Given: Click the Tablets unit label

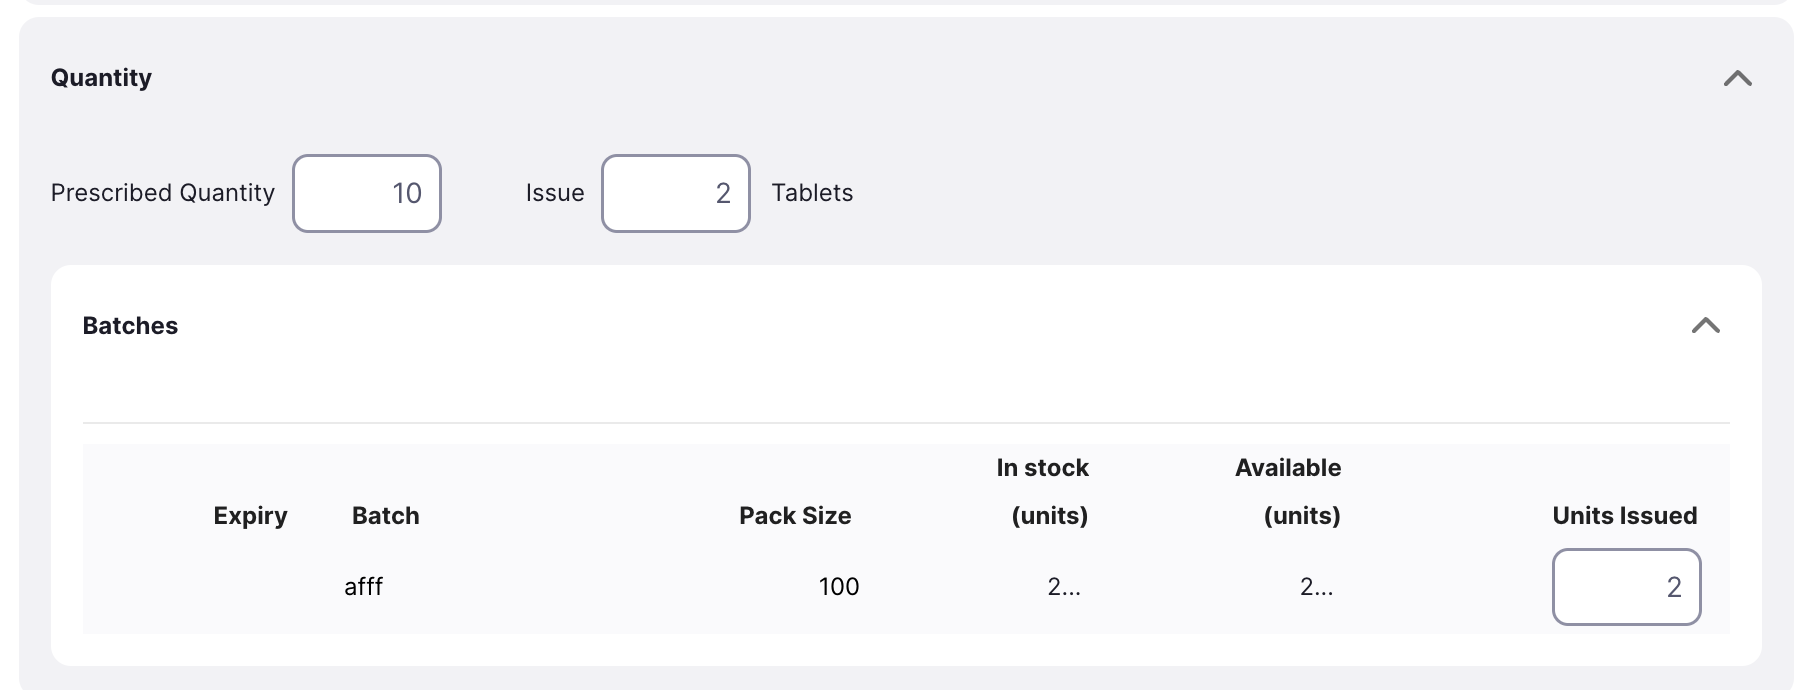Looking at the screenshot, I should [x=812, y=193].
